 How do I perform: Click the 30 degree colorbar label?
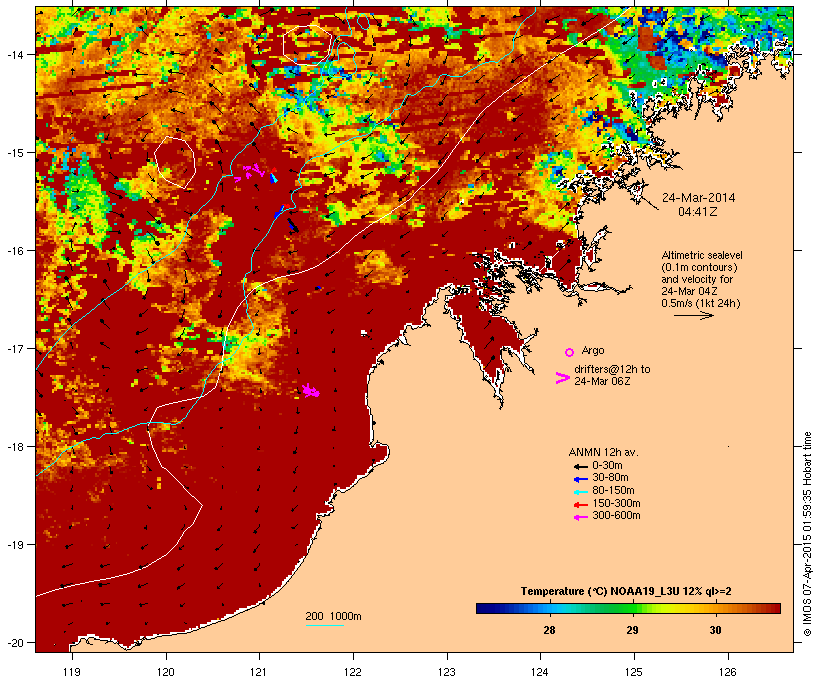coord(715,630)
